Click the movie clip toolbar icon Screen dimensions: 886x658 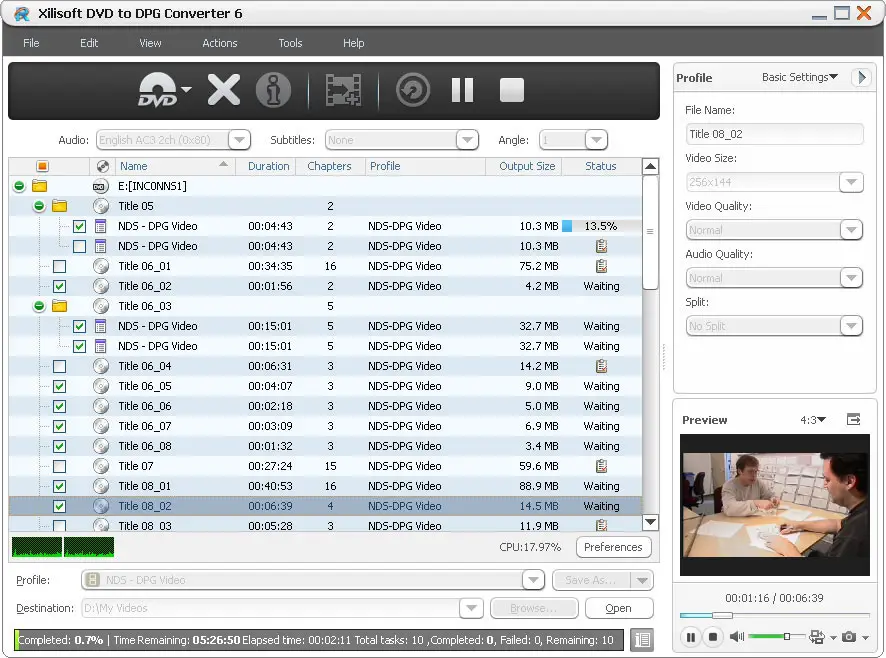click(x=344, y=90)
